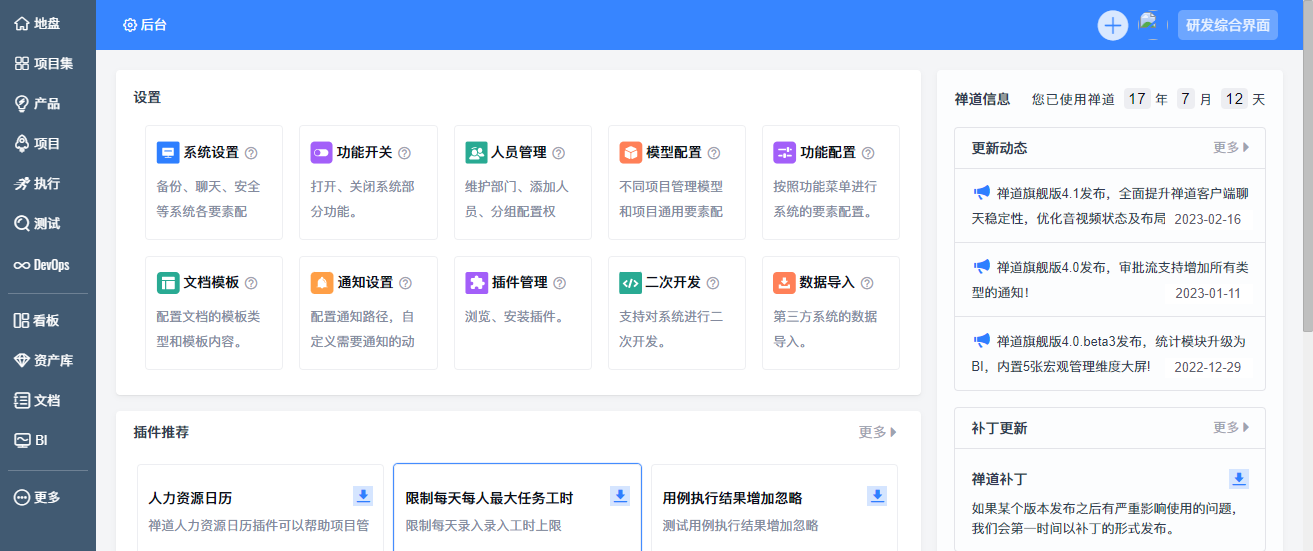Click the 看板 sidebar icon
This screenshot has width=1313, height=551.
22,320
